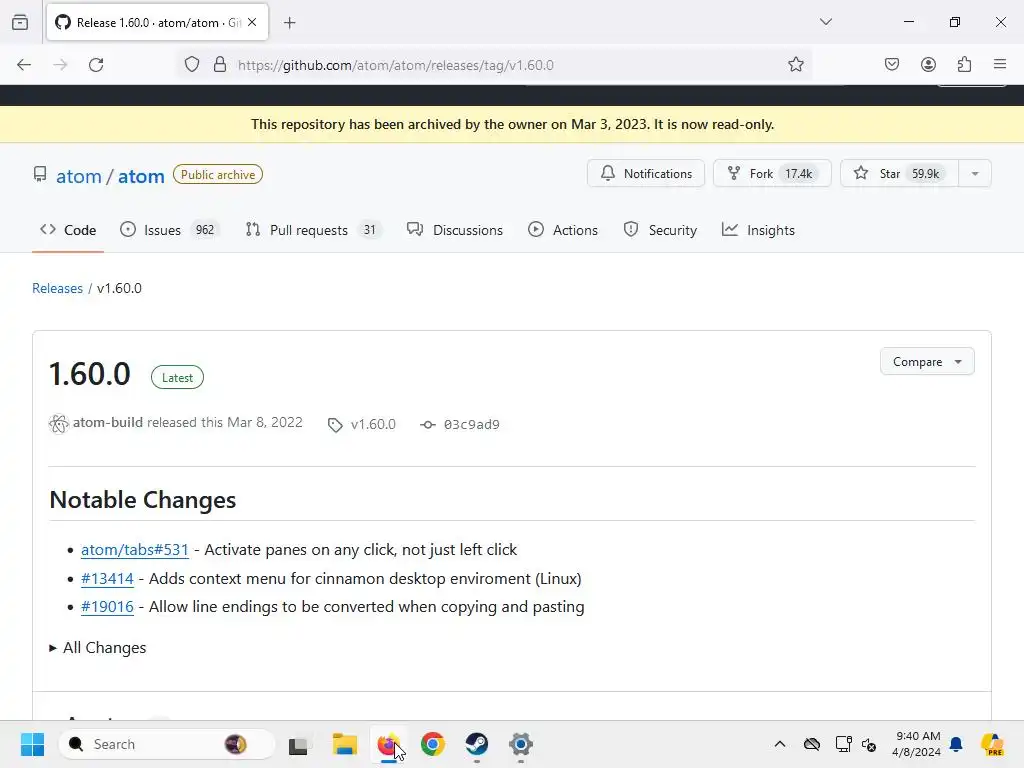Open the #13414 pull request link
Viewport: 1024px width, 768px height.
coord(107,579)
